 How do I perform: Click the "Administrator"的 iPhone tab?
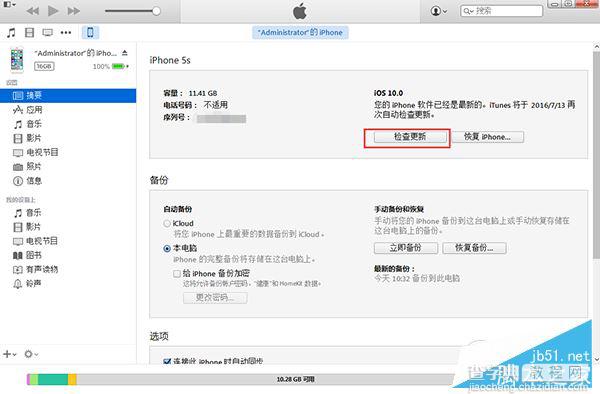point(300,33)
